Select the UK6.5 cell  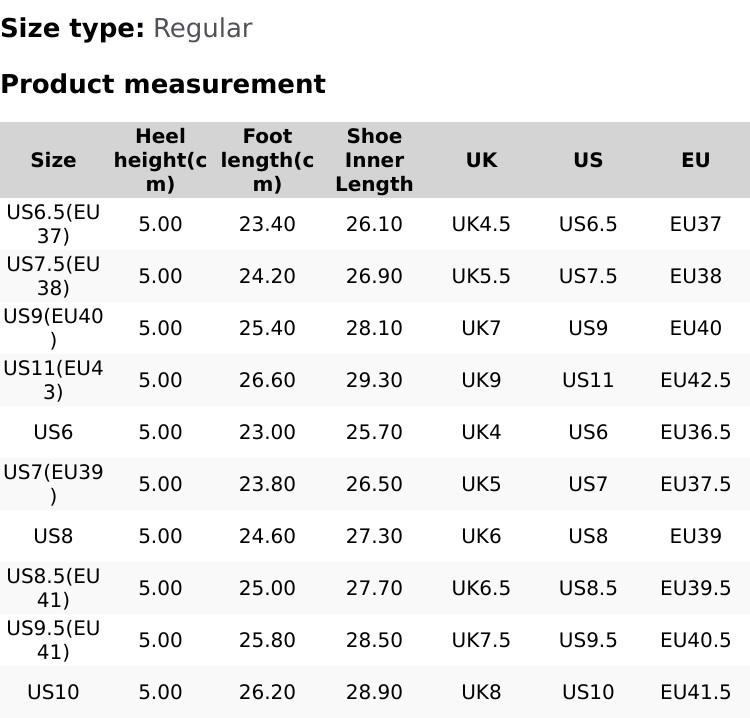(481, 588)
